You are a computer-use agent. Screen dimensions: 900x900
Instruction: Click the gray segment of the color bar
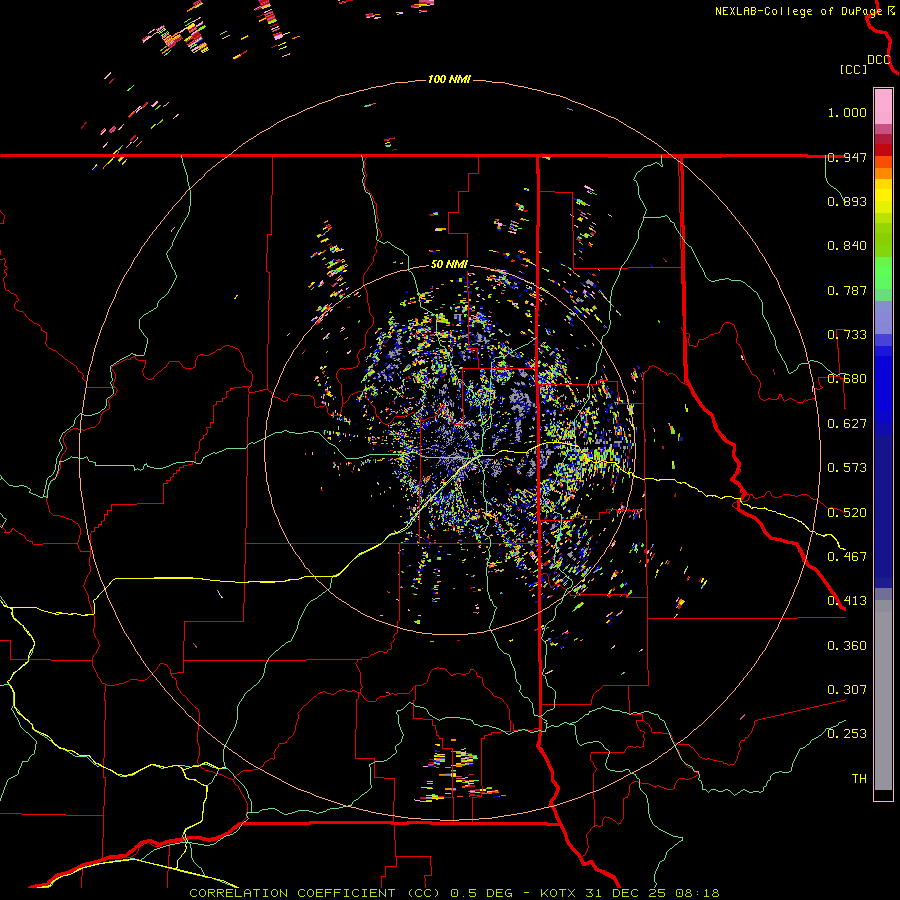click(x=883, y=695)
